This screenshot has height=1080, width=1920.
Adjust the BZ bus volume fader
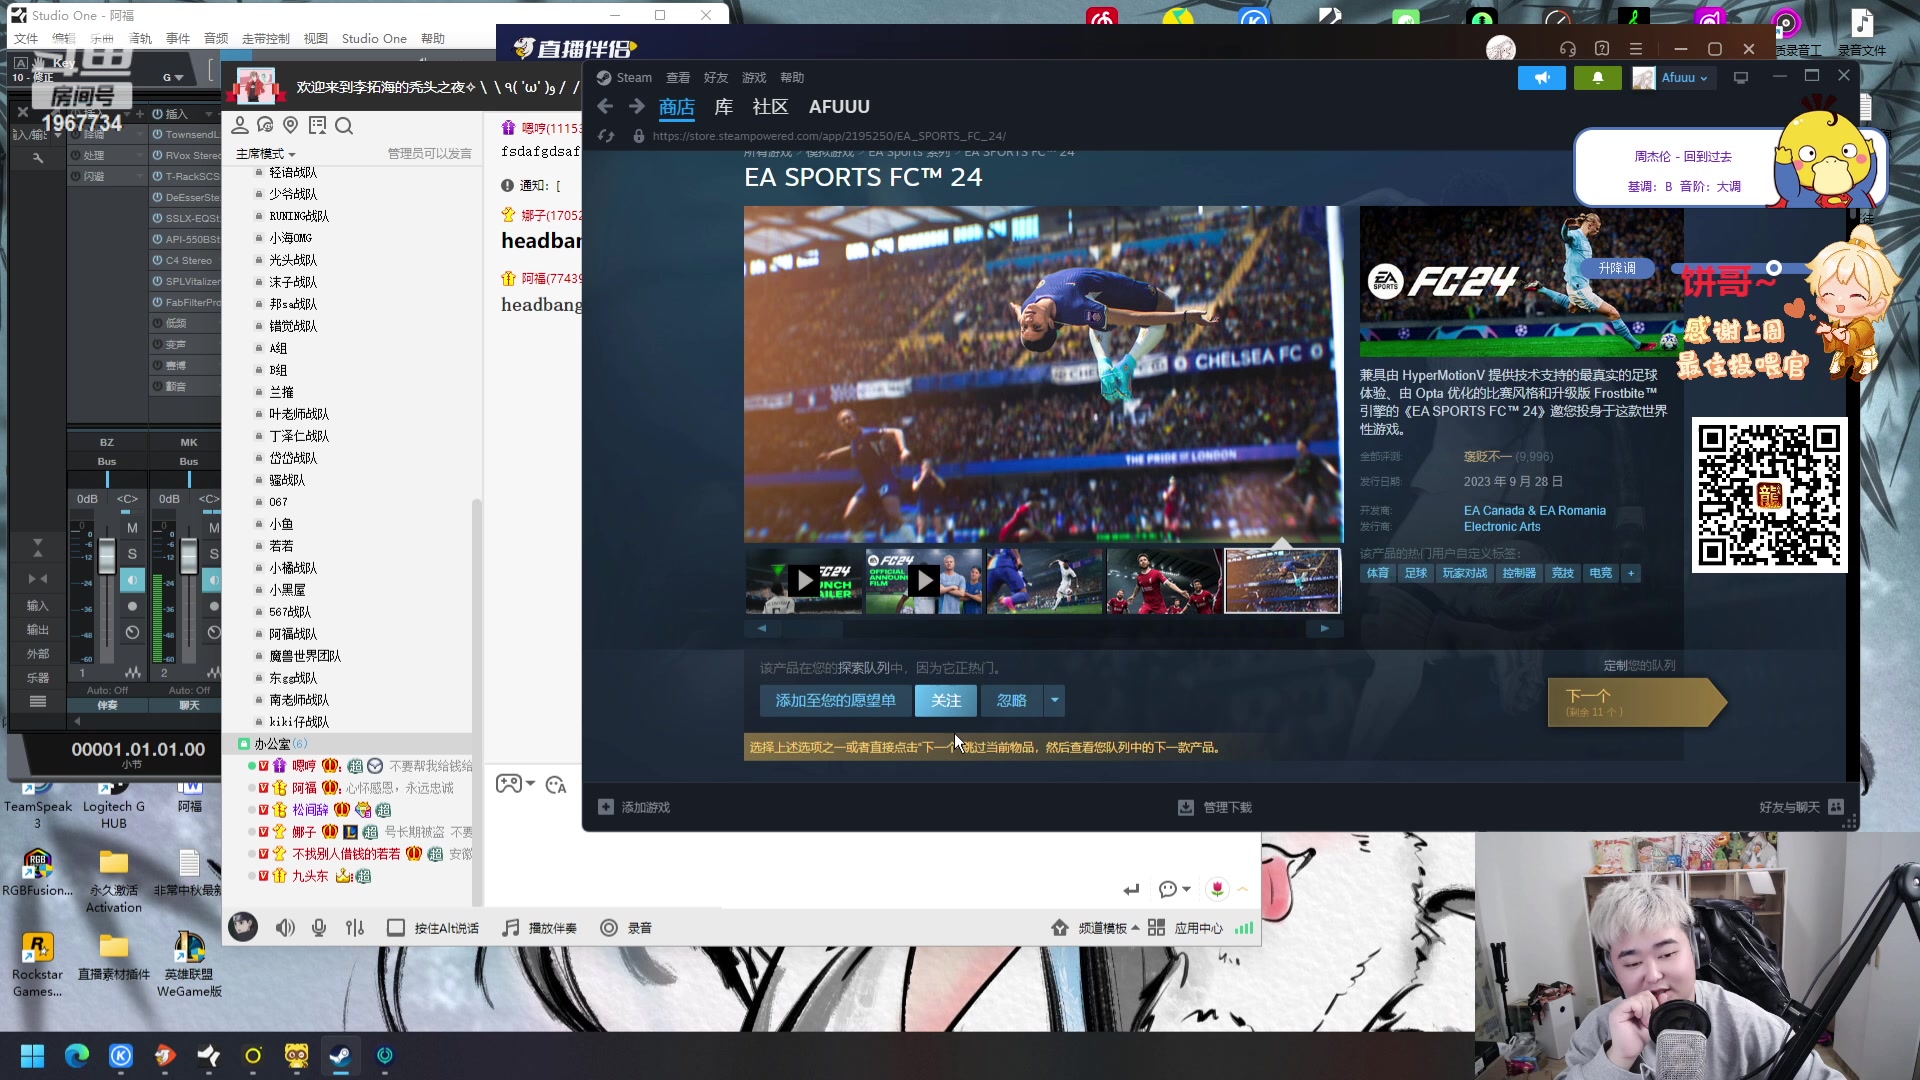click(107, 557)
